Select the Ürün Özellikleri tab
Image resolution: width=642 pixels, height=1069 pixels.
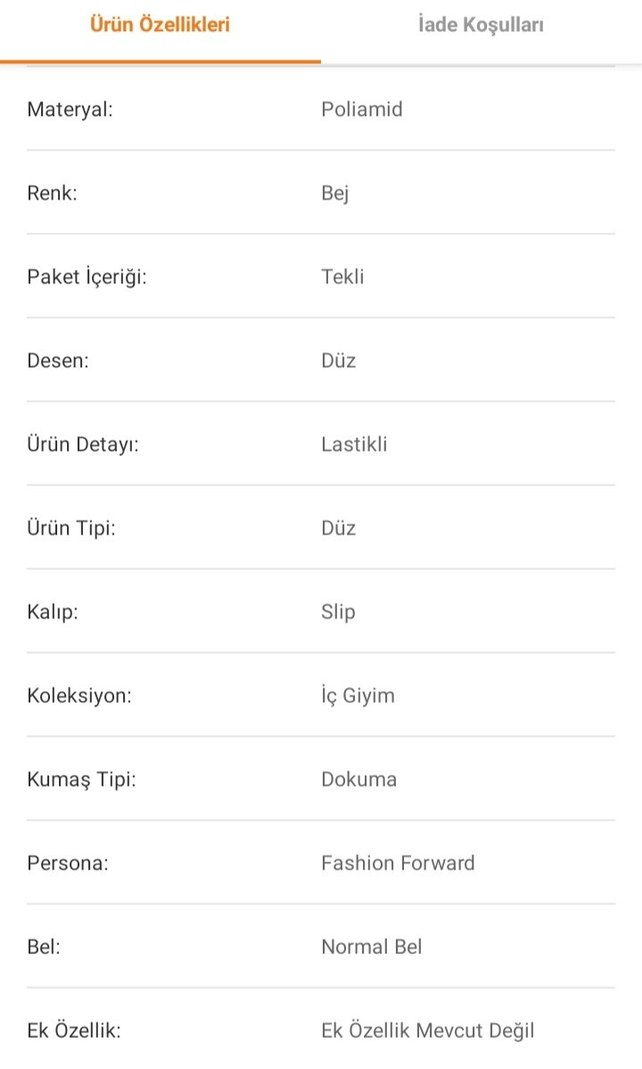click(161, 25)
